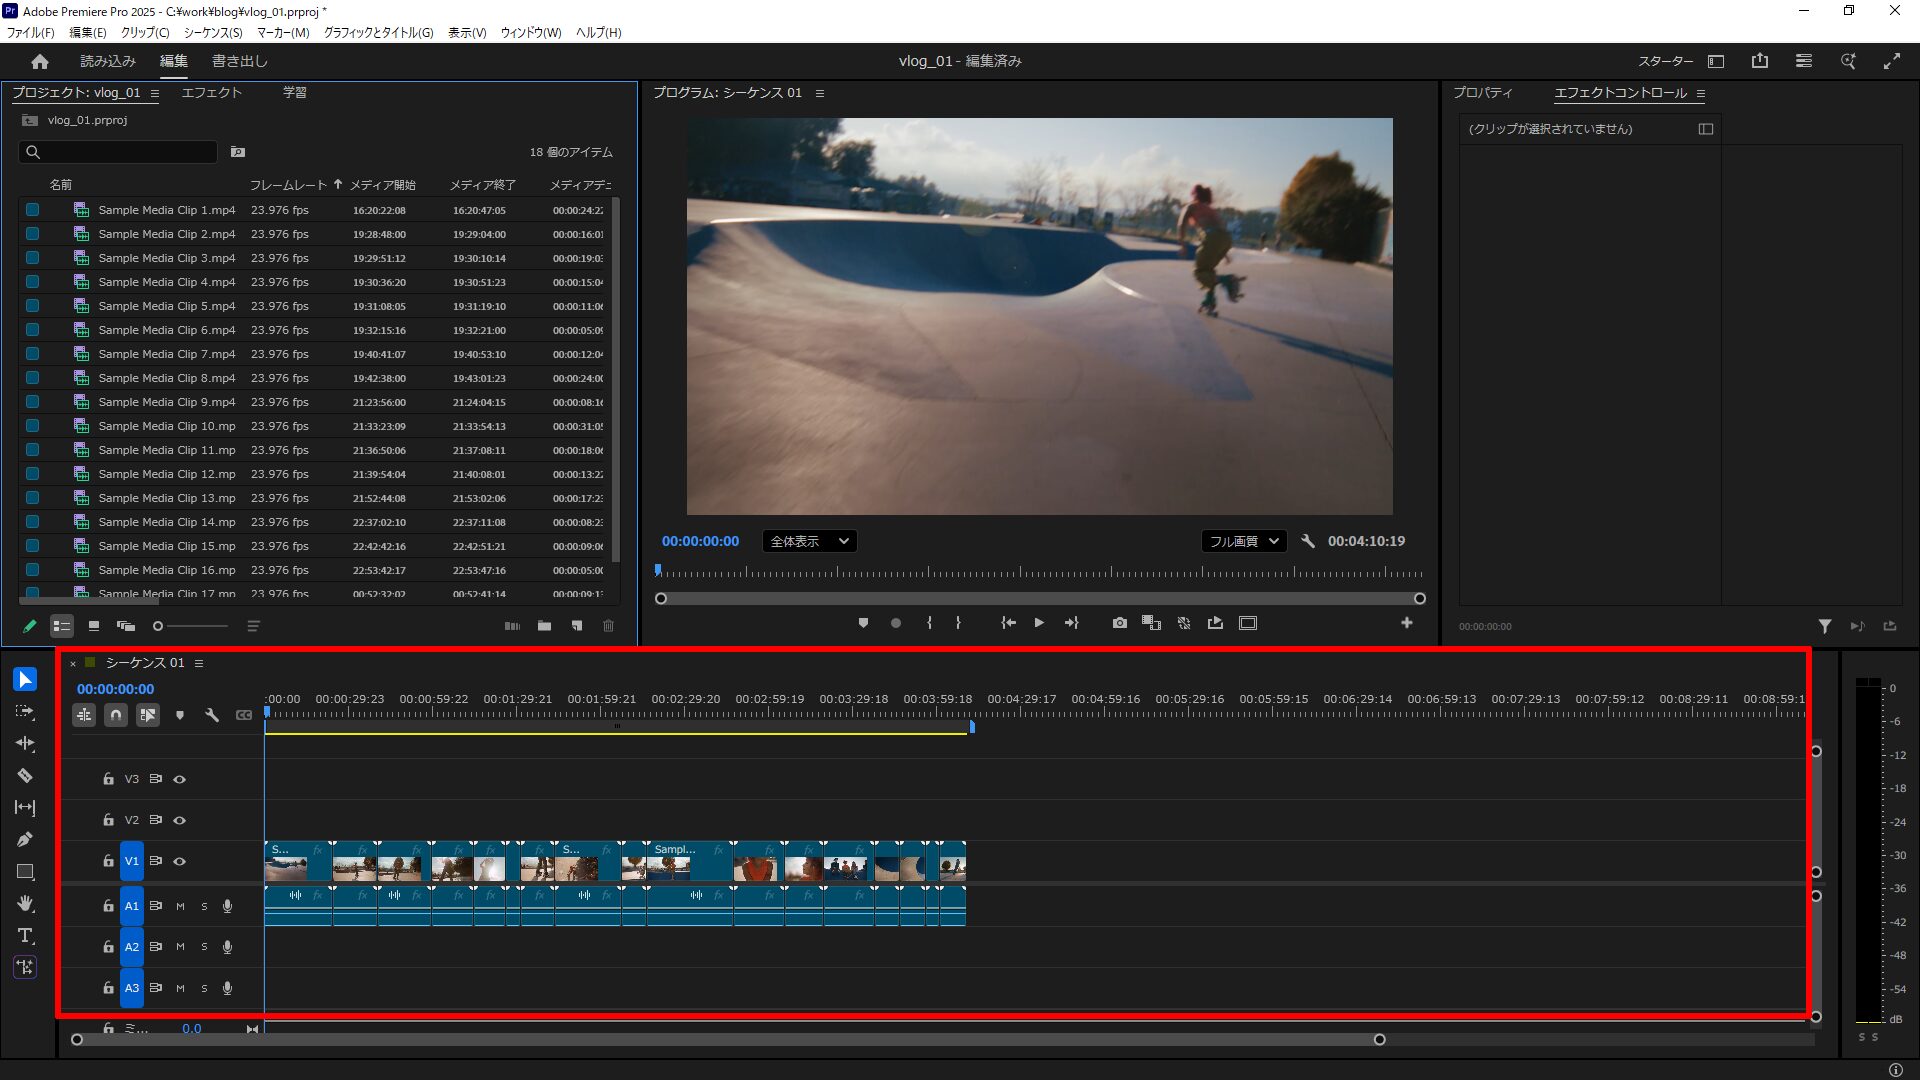Open the シーケンス(S) menu

[212, 32]
